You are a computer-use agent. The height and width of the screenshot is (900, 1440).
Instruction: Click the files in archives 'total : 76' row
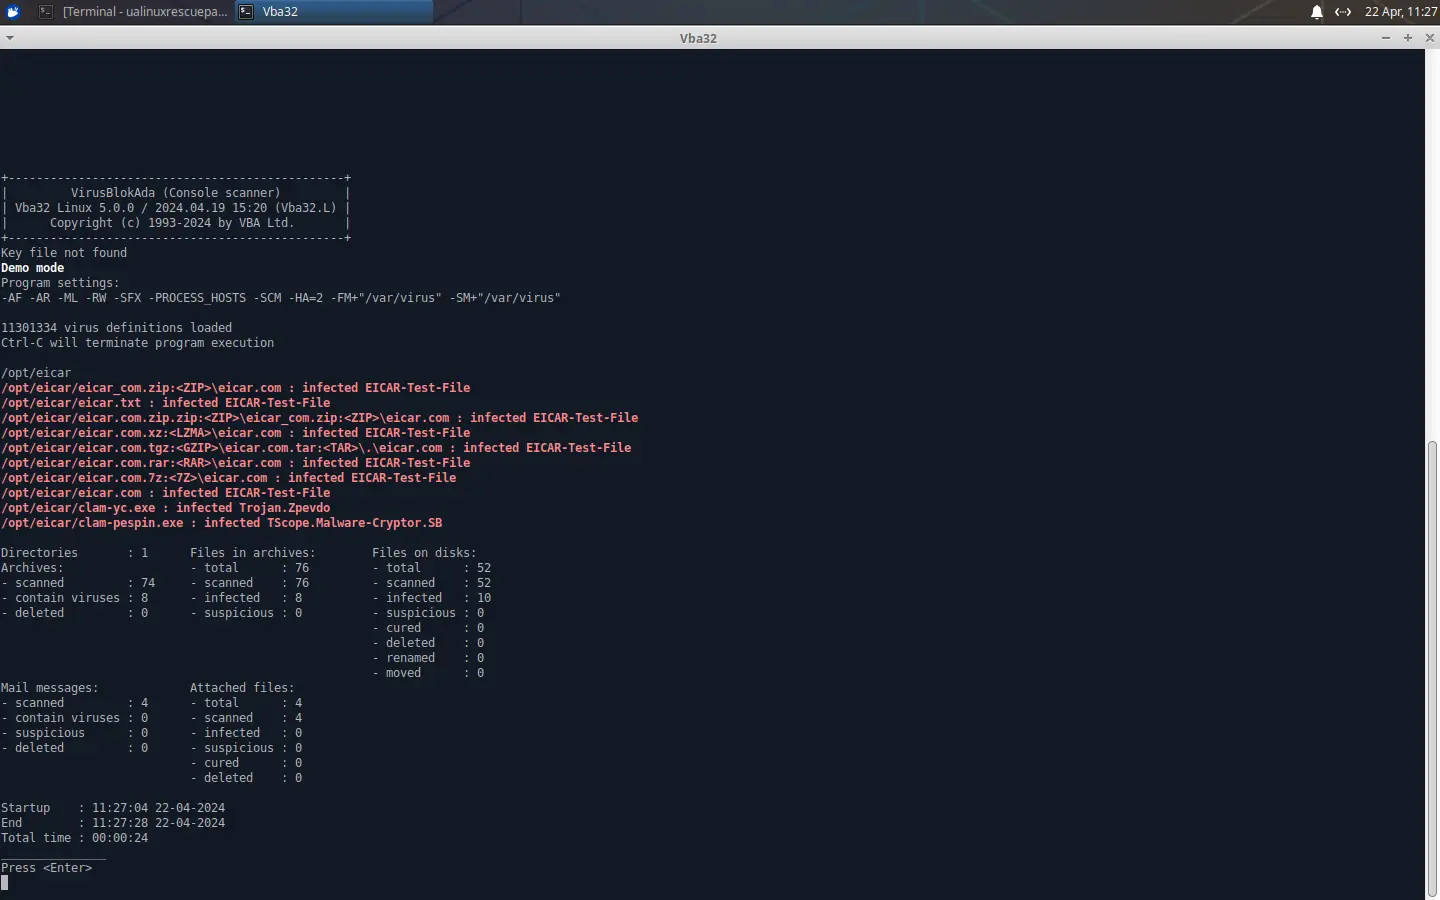(250, 568)
